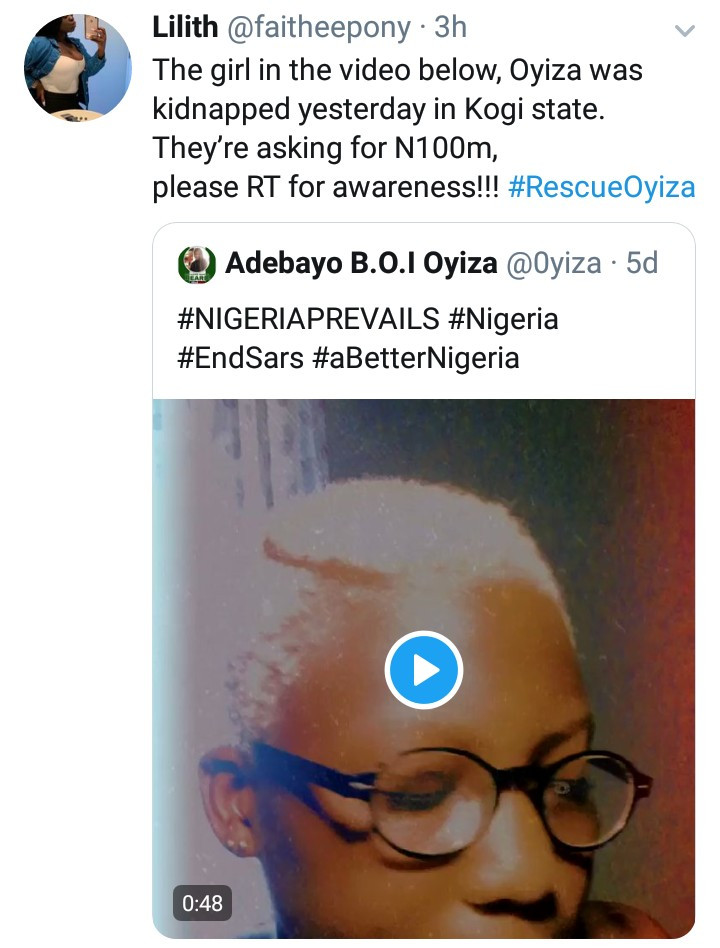Open Lilith's profile picture avatar

77,68
